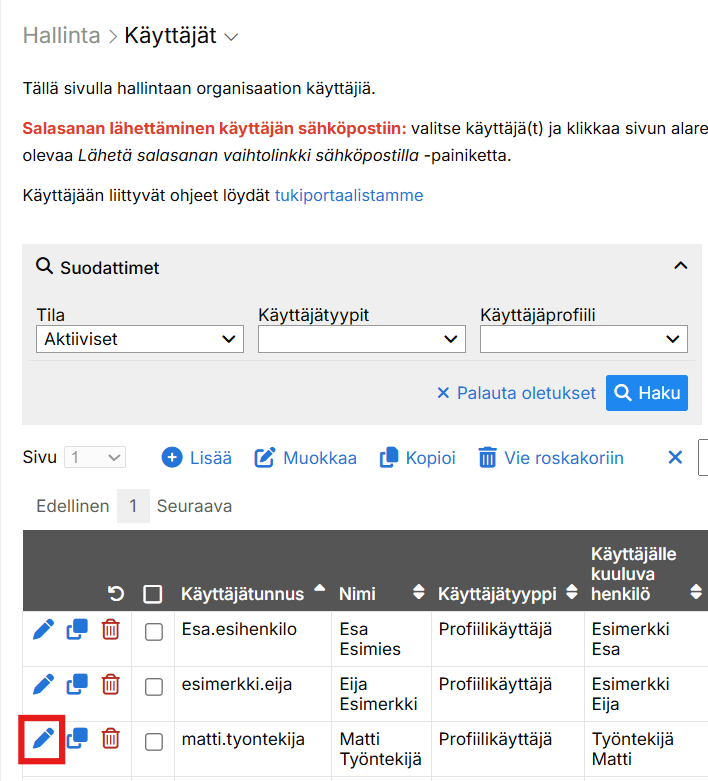Click the copy icon for Esa.esihenkilo row
Viewport: 708px width, 781px height.
[x=77, y=630]
